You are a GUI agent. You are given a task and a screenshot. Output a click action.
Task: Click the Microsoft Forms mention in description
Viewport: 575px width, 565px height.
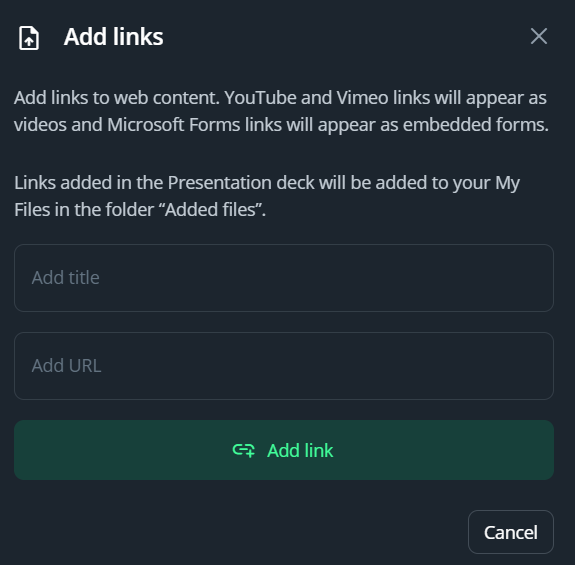174,125
